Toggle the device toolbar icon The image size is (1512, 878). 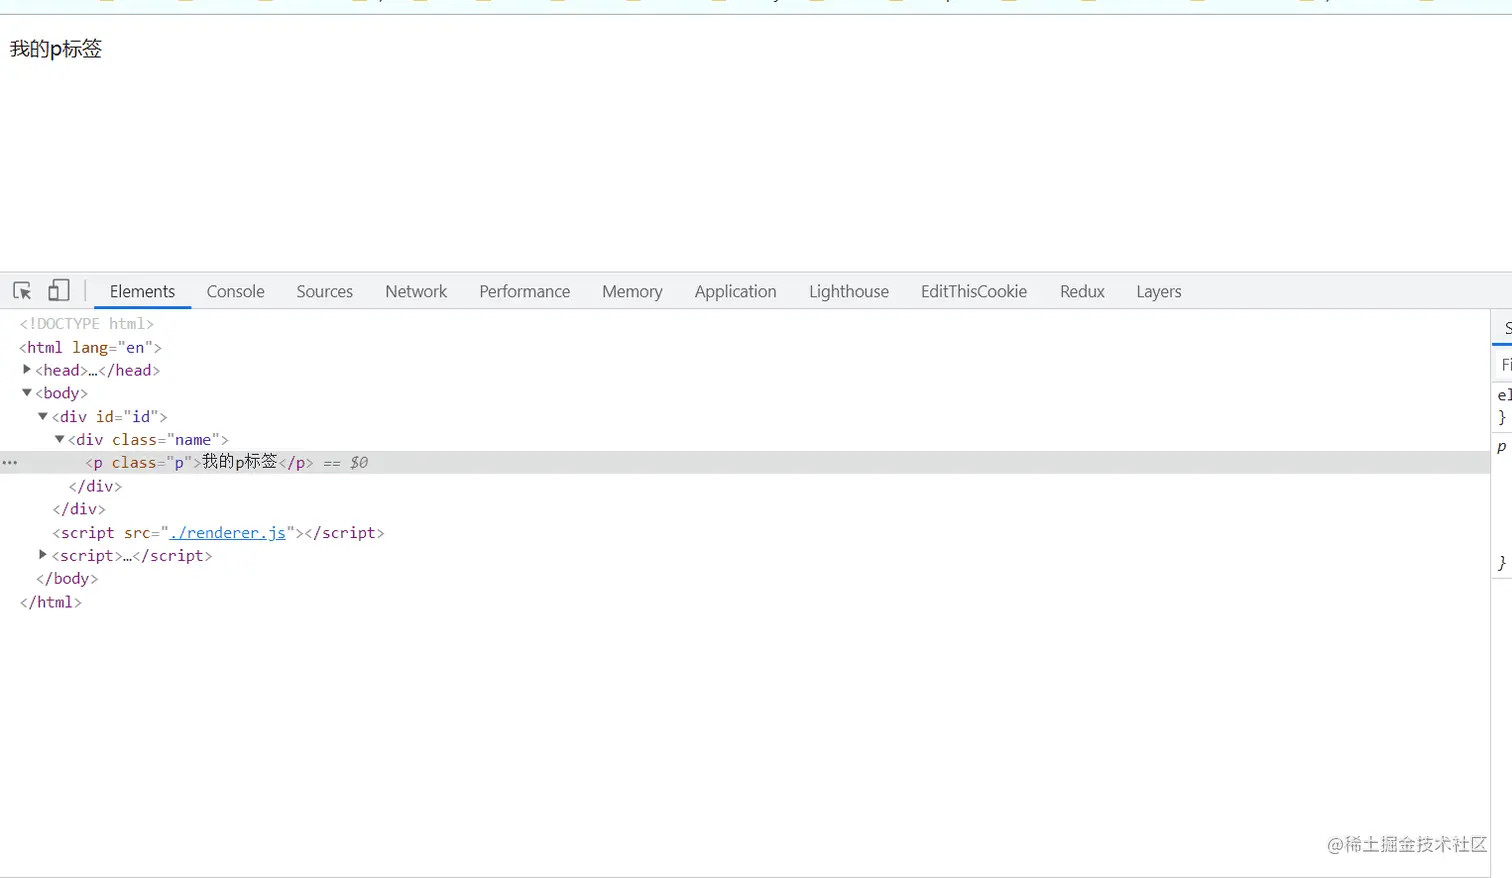(59, 290)
